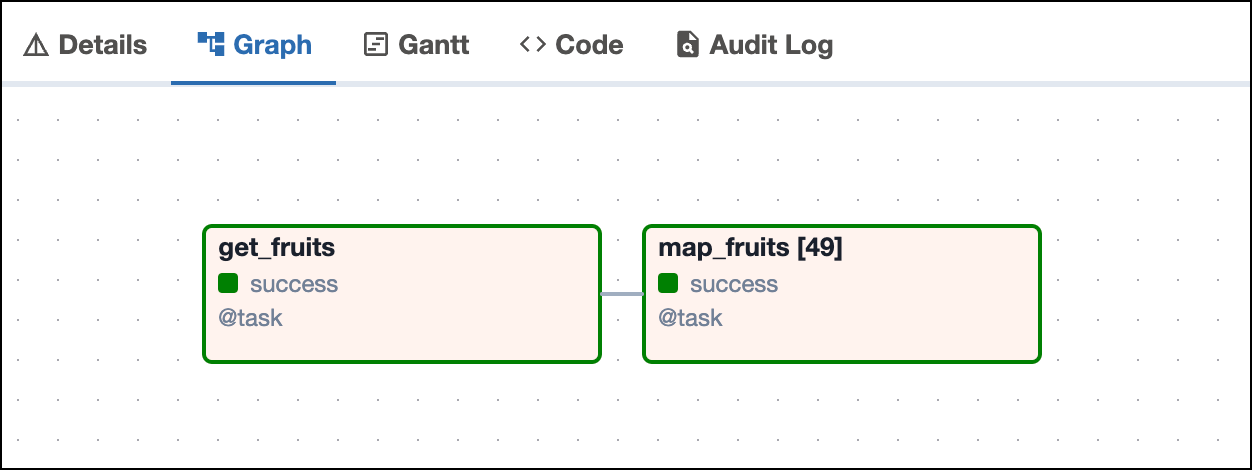Open the Gantt tab
Image resolution: width=1252 pixels, height=470 pixels.
point(433,45)
